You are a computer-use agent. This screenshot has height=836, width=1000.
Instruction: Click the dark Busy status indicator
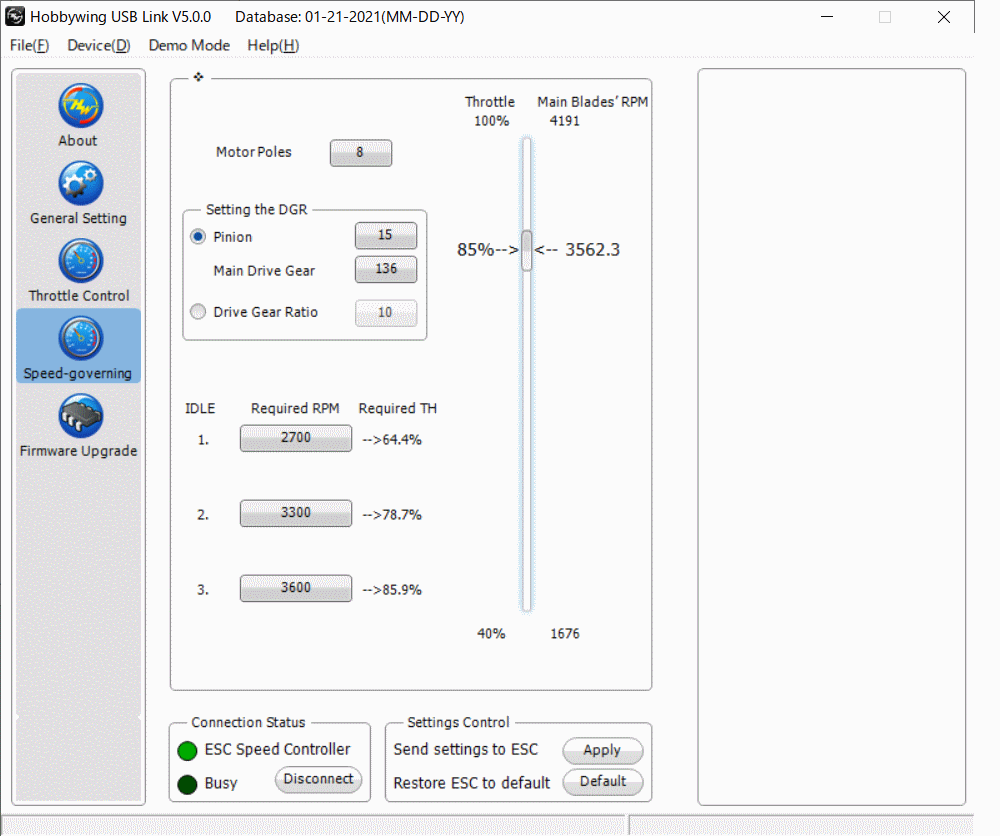click(188, 784)
